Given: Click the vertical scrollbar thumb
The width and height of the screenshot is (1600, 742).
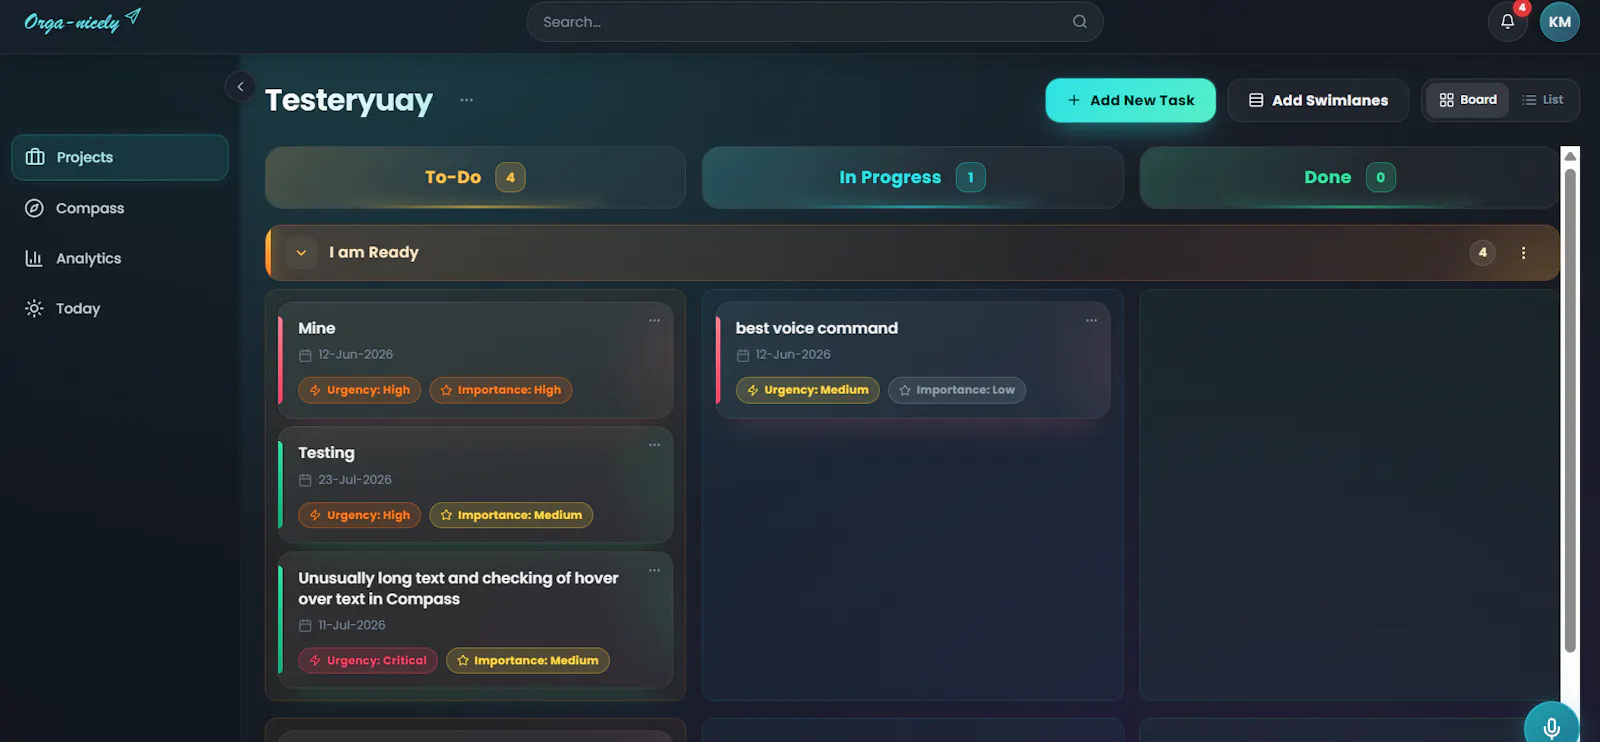Looking at the screenshot, I should coord(1570,410).
